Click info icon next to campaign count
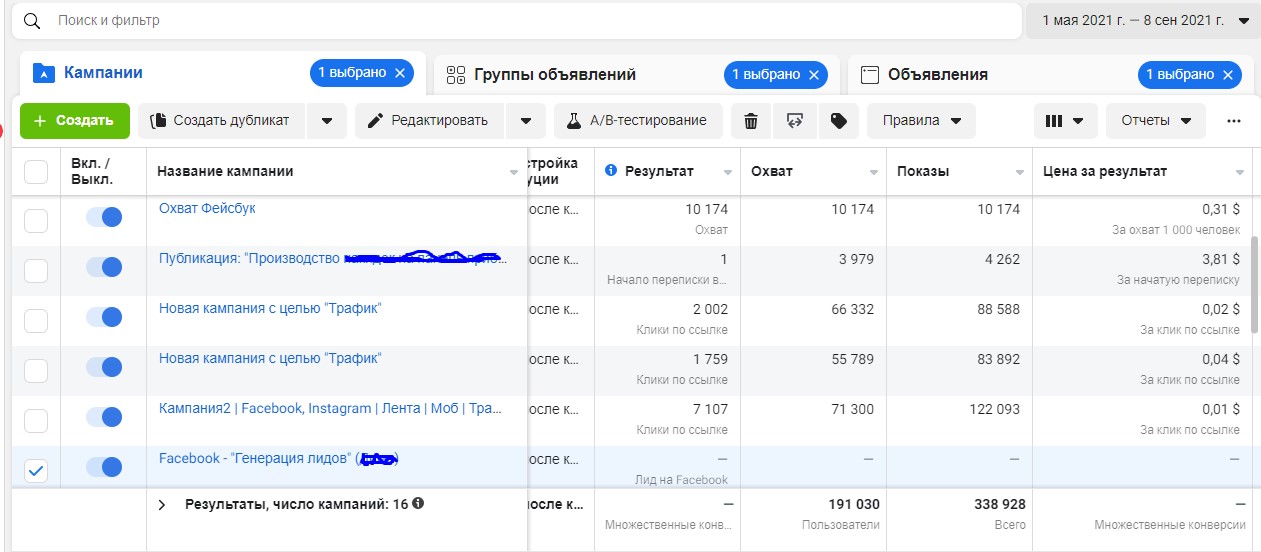This screenshot has height=552, width=1261. (x=418, y=504)
